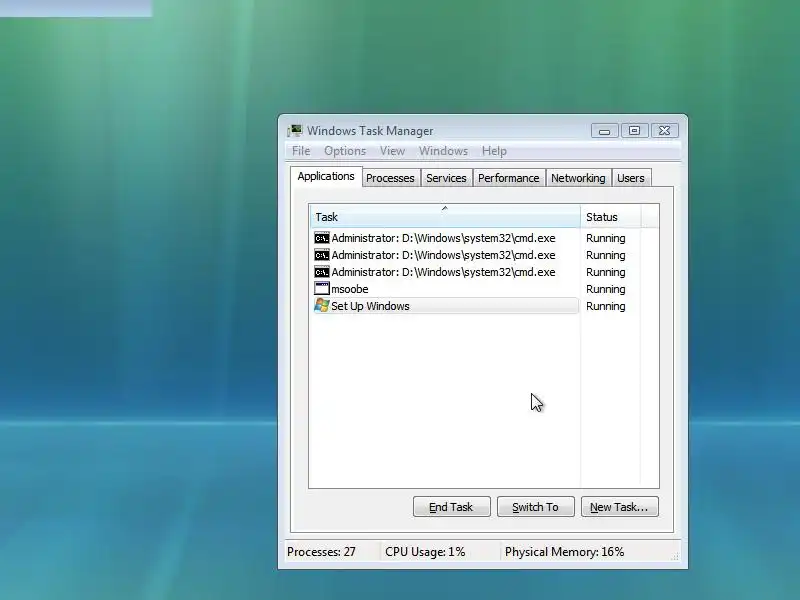Sort by the Task column header
Image resolution: width=800 pixels, height=600 pixels.
(445, 216)
